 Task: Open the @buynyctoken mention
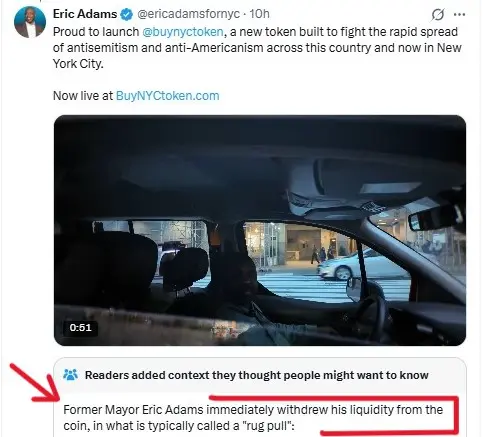(183, 32)
